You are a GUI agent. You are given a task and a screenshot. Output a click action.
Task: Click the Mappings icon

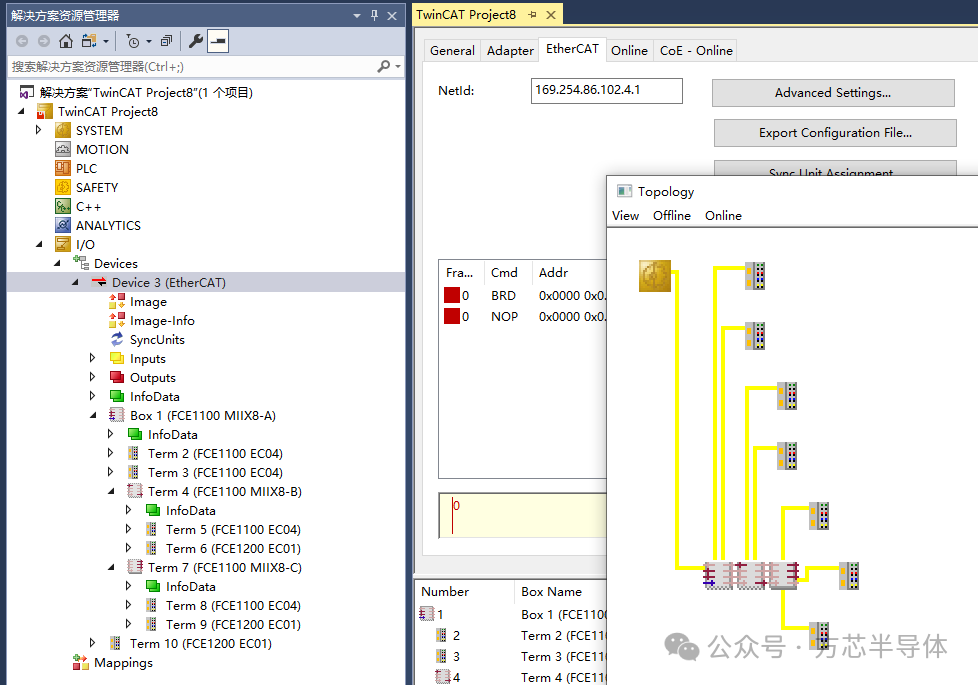pos(81,663)
